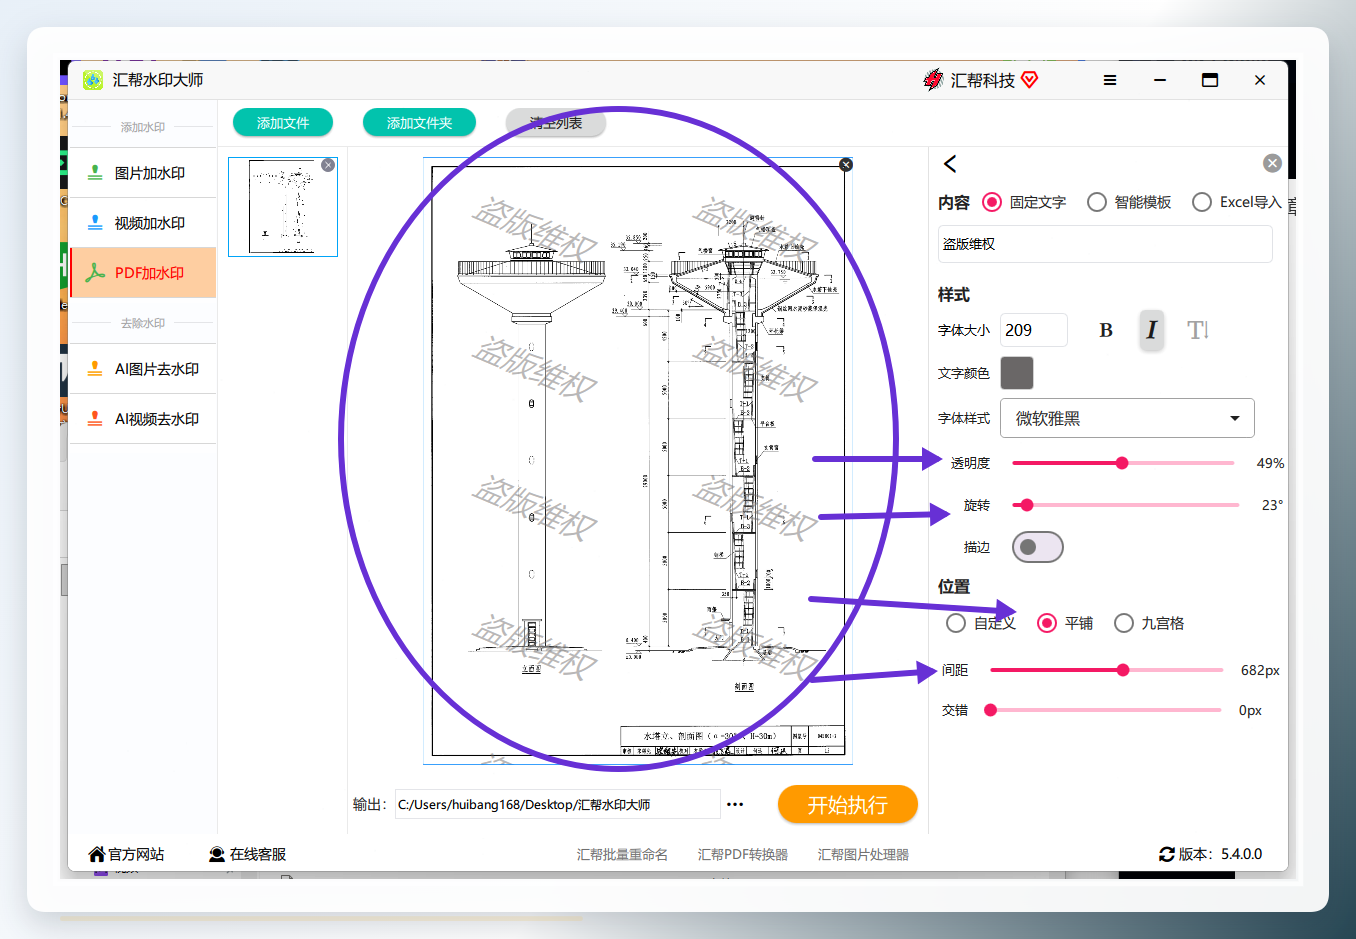The image size is (1356, 939).
Task: Open 图片加水印 in sidebar
Action: tap(143, 173)
